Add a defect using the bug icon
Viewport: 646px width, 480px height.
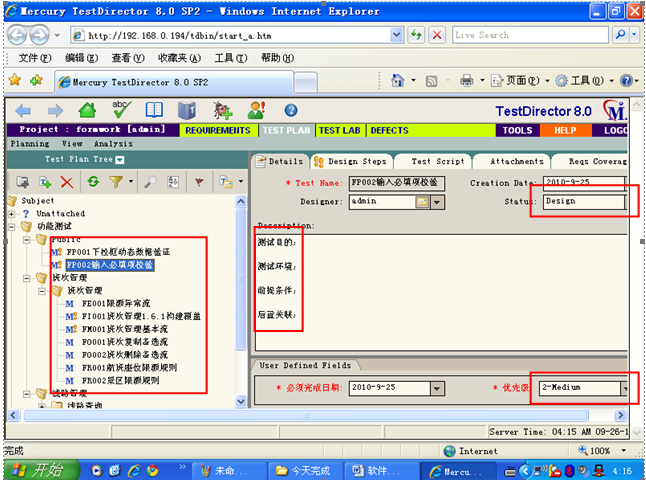(x=222, y=110)
